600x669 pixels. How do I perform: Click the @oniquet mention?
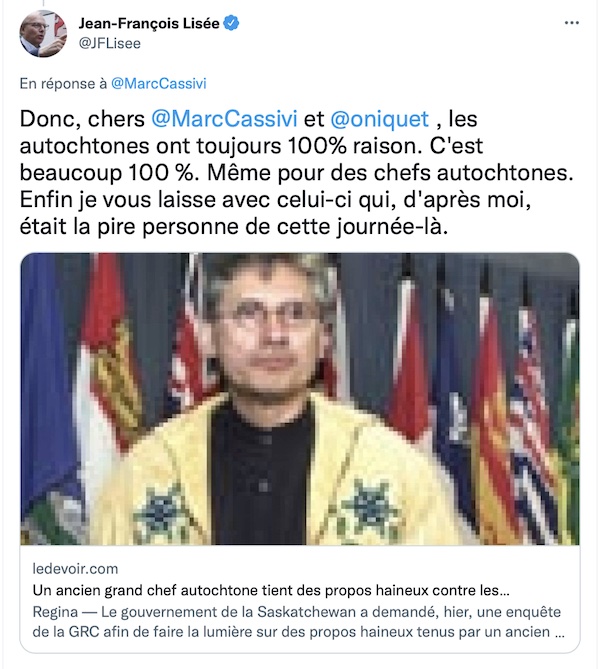tap(380, 119)
